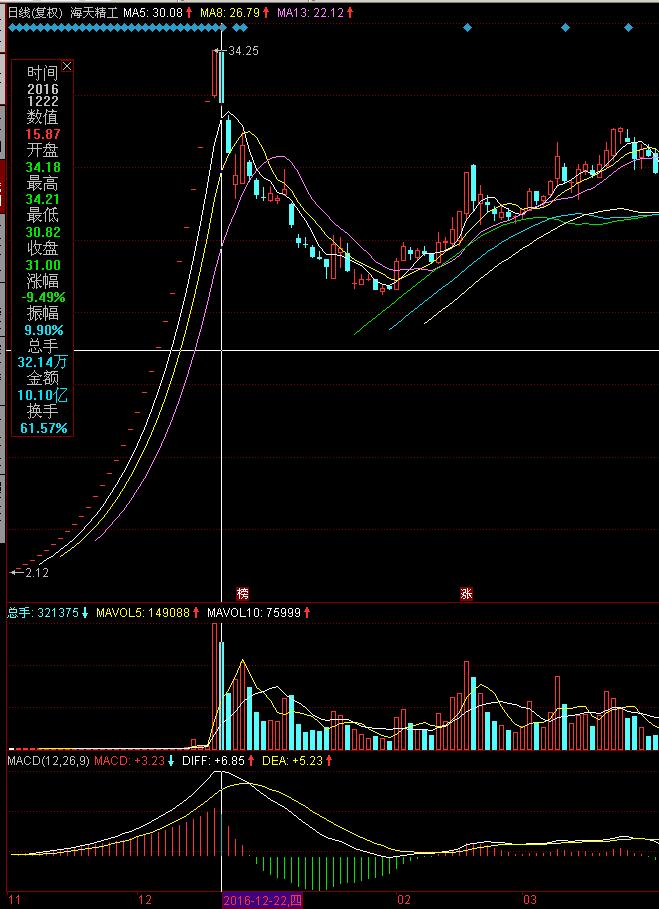This screenshot has height=909, width=659.
Task: Click the MACD: +3.23 value
Action: [x=129, y=761]
